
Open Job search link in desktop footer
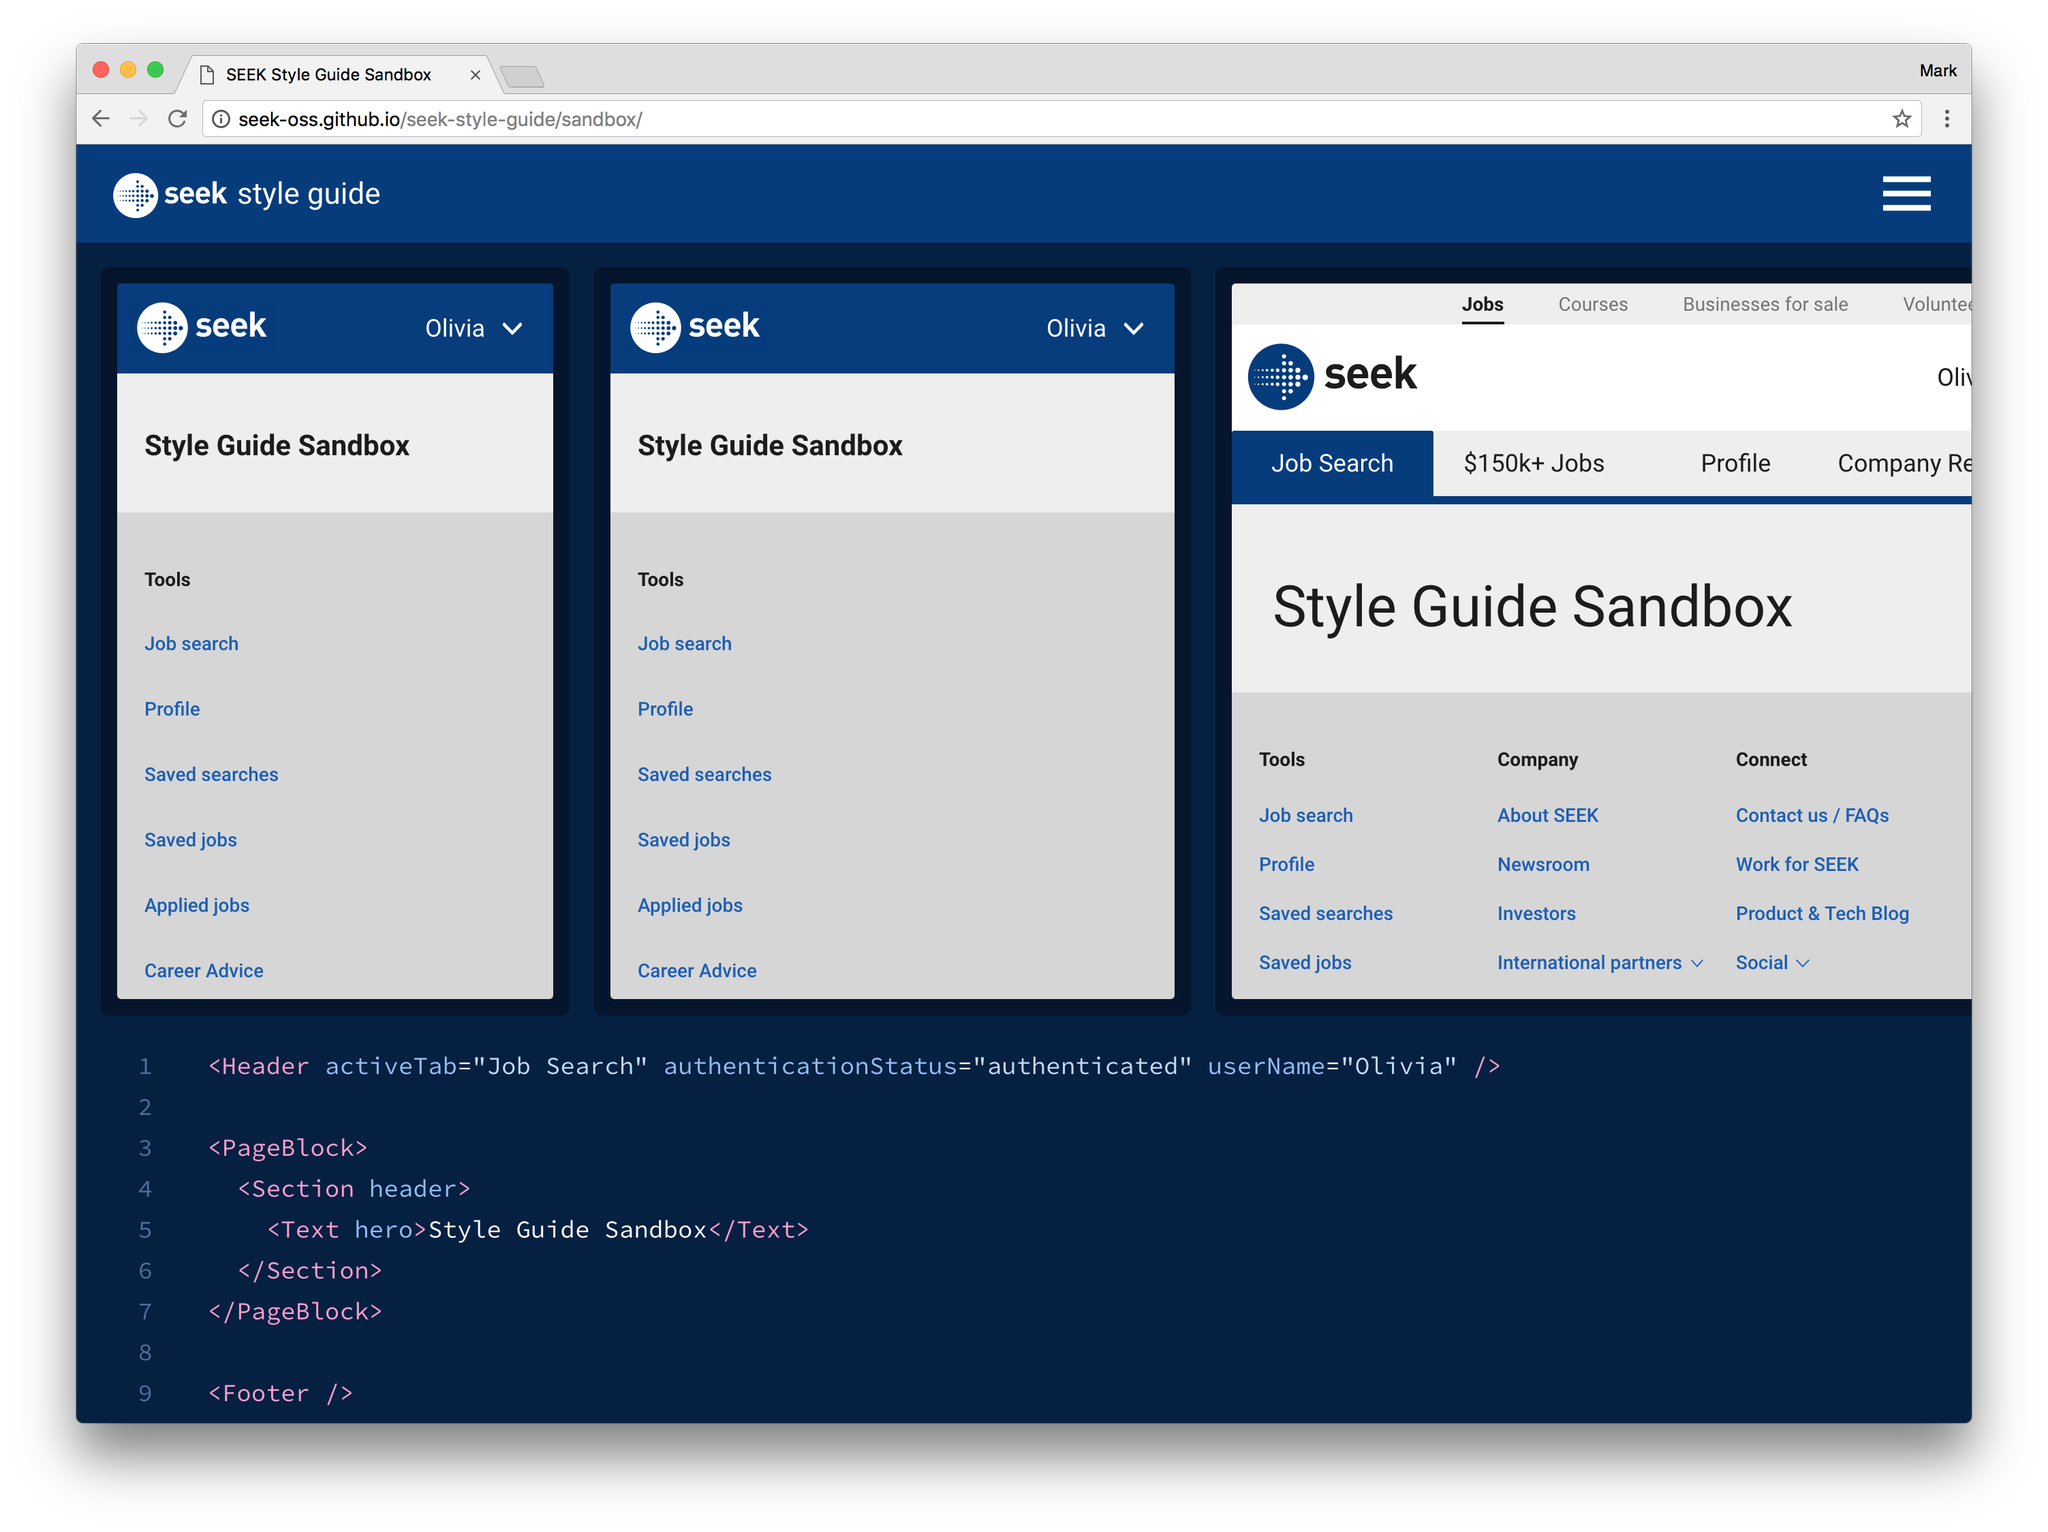1305,816
